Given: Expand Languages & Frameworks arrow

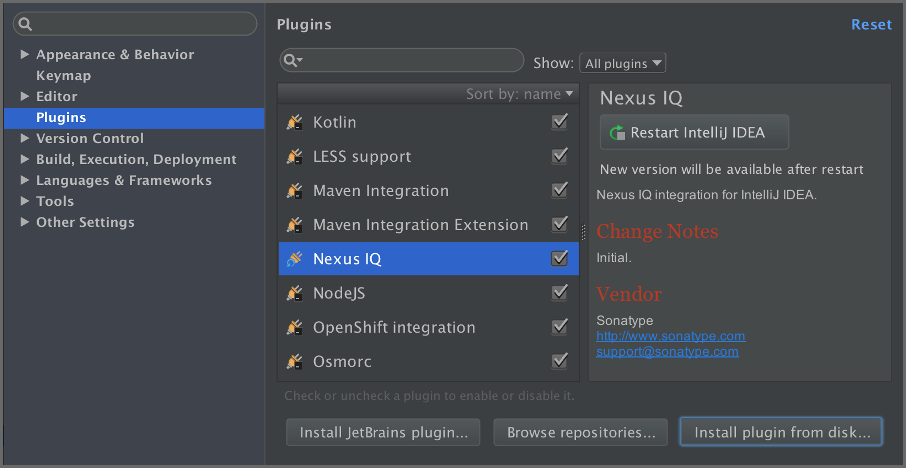Looking at the screenshot, I should (x=24, y=180).
